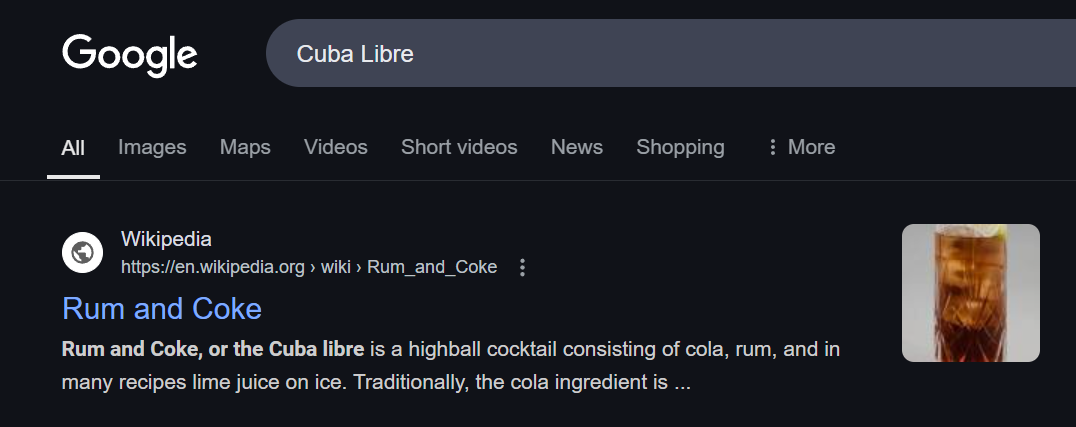Viewport: 1076px width, 427px height.
Task: Switch to the News tab
Action: pos(577,147)
